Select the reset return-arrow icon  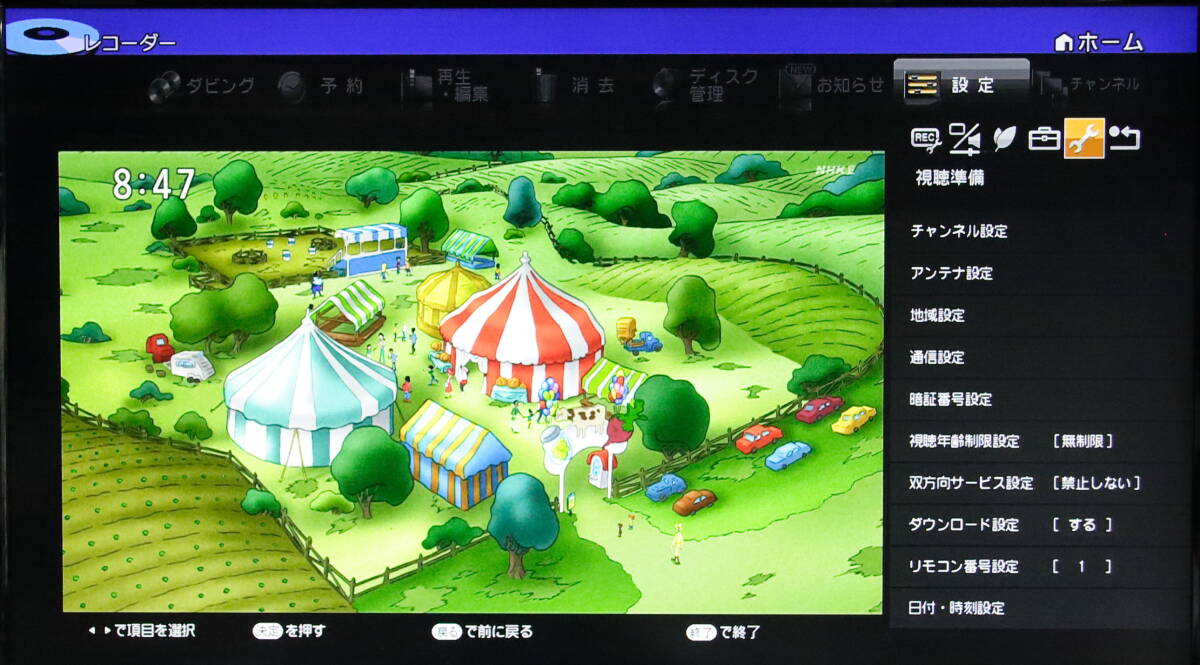(x=1125, y=138)
